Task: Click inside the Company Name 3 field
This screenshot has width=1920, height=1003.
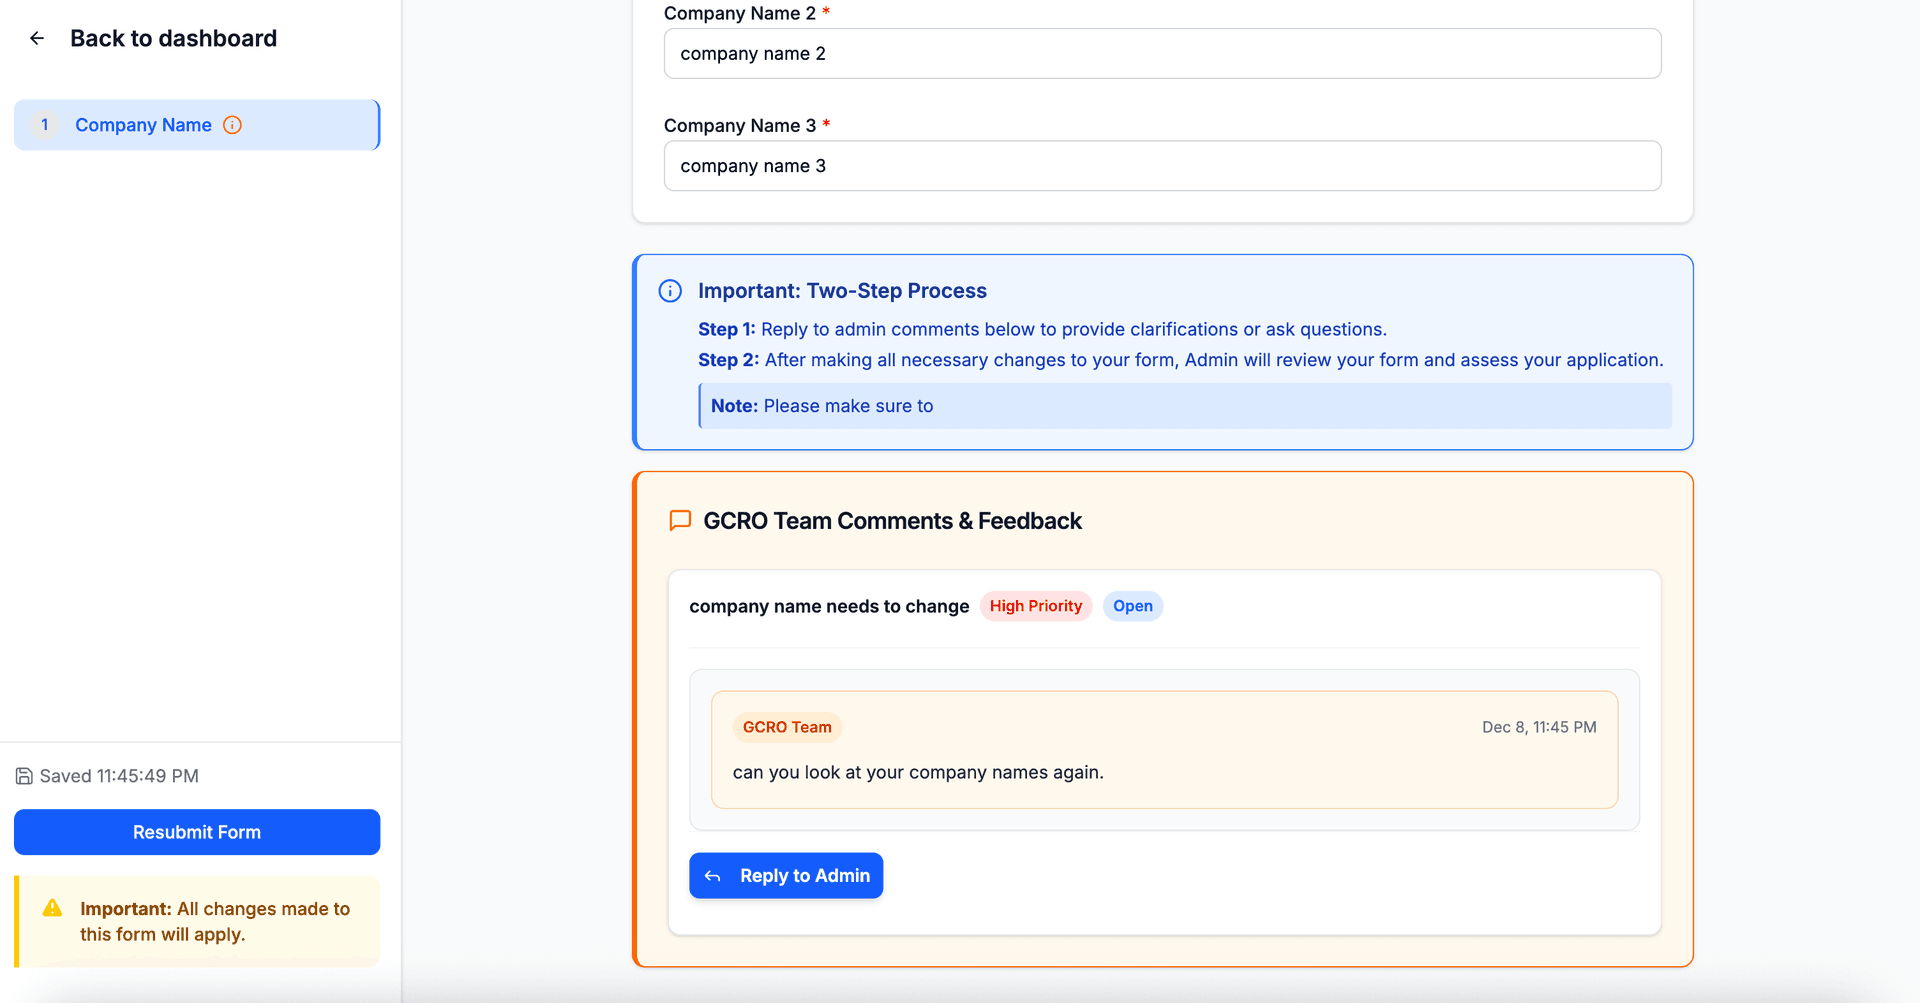Action: coord(1161,165)
